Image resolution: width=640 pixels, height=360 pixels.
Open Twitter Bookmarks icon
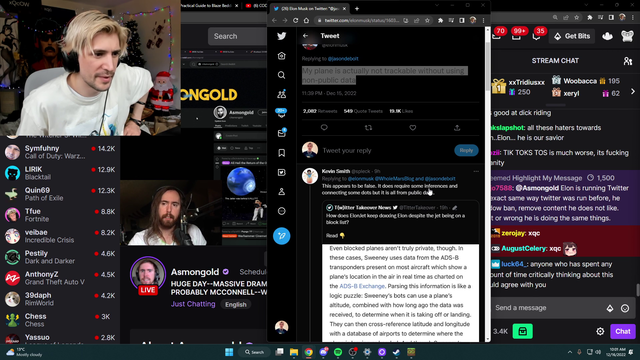[x=281, y=153]
